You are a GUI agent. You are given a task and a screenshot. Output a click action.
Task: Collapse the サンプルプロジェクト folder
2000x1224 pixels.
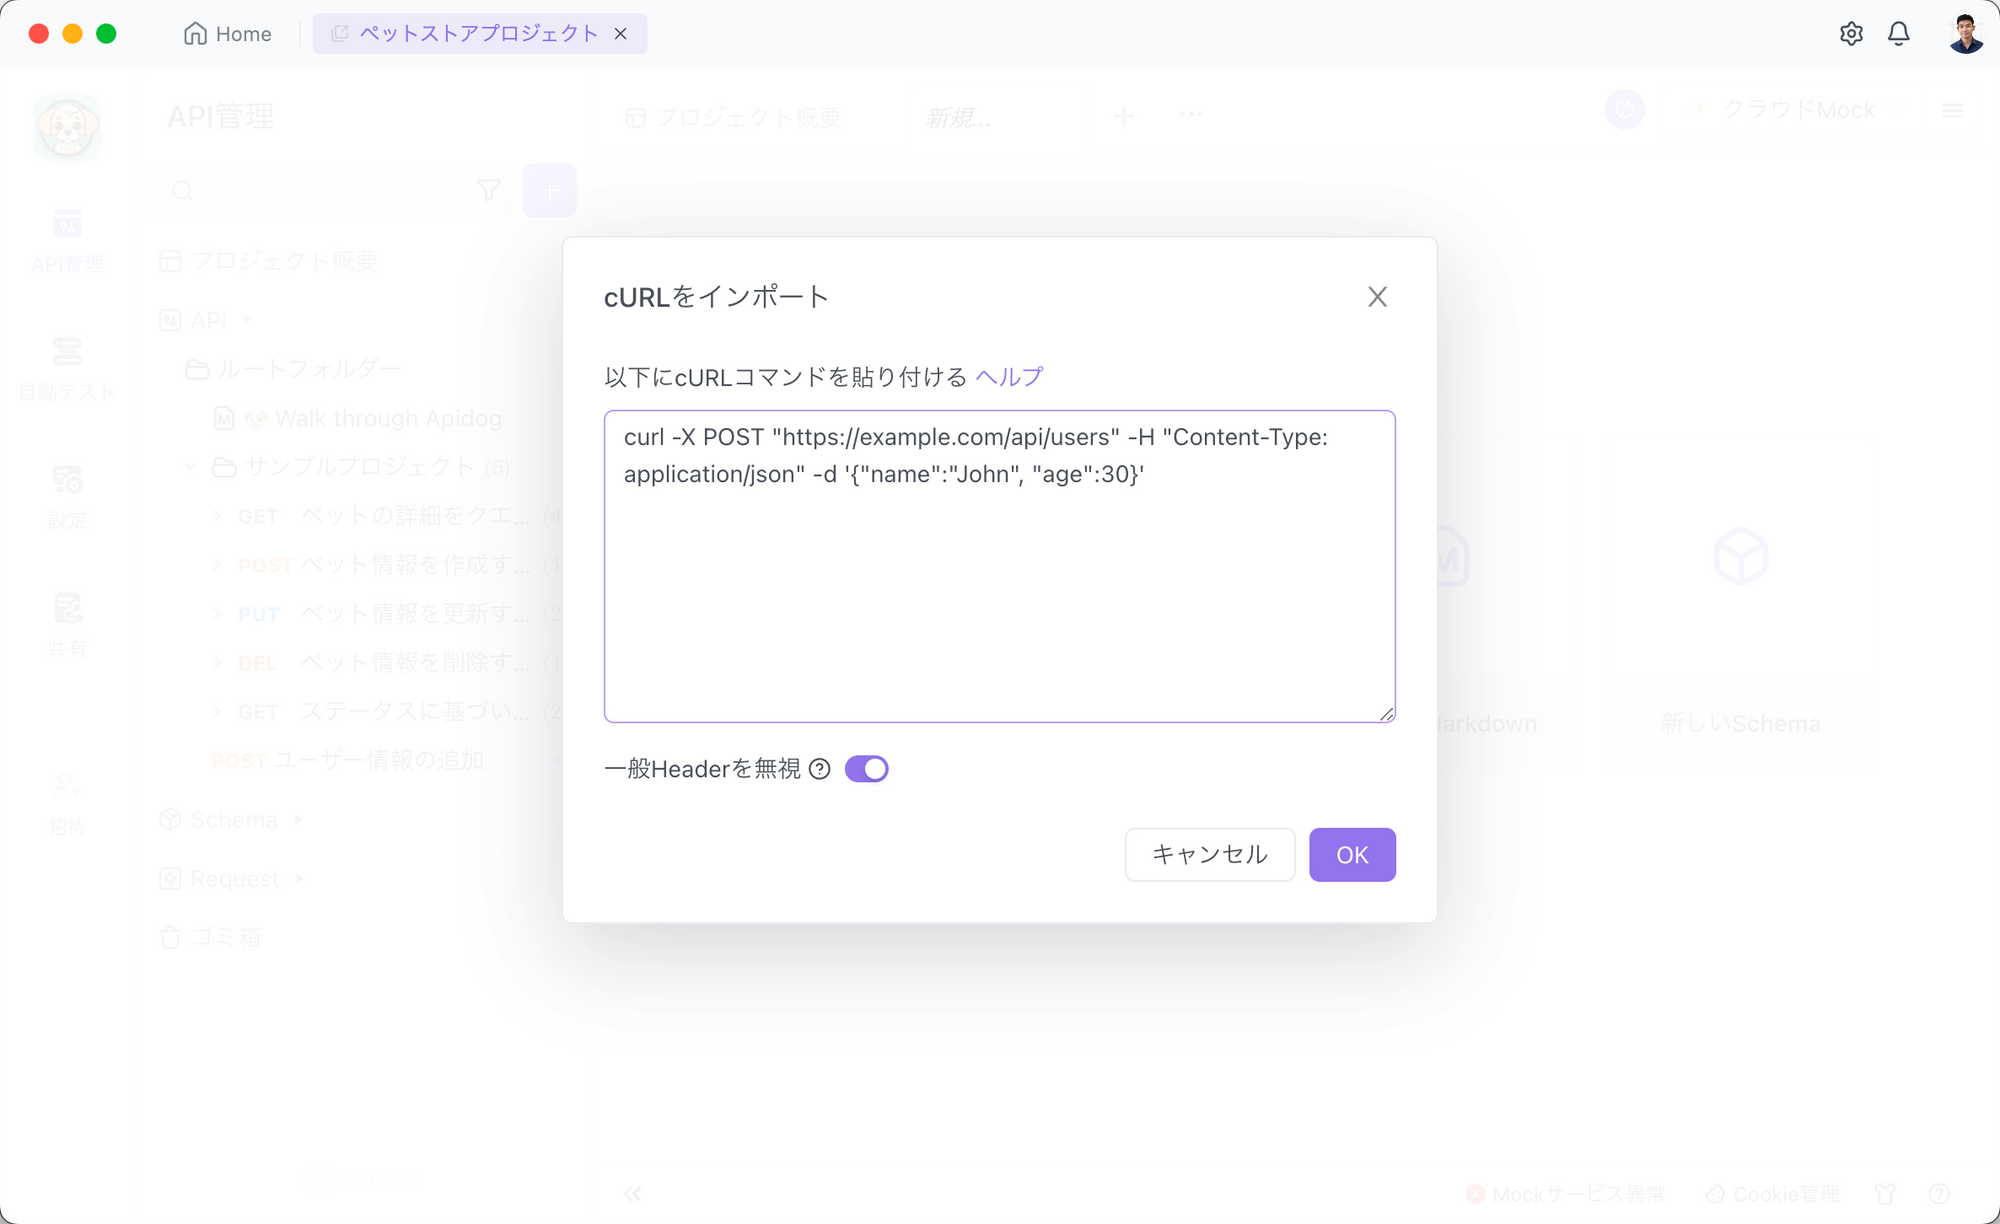coord(190,467)
